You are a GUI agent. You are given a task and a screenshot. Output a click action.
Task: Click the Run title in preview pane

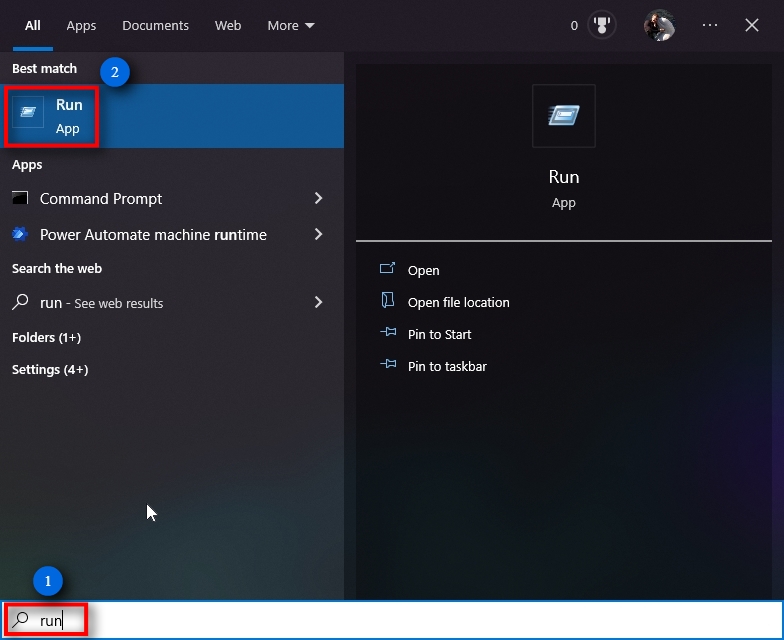[564, 177]
